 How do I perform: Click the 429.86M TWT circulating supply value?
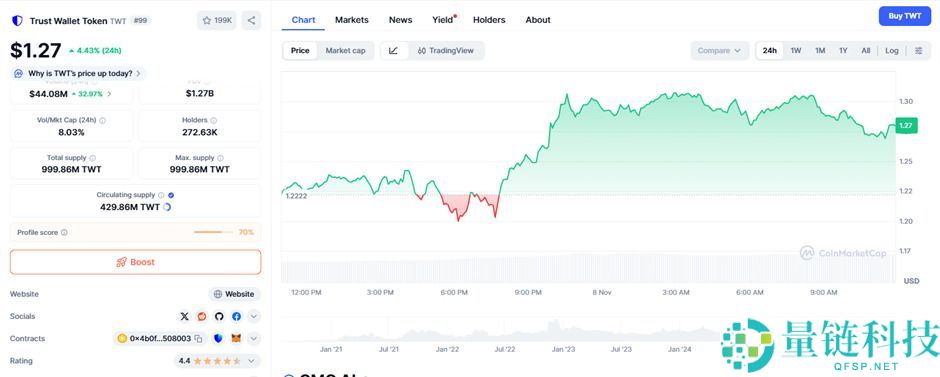(130, 207)
